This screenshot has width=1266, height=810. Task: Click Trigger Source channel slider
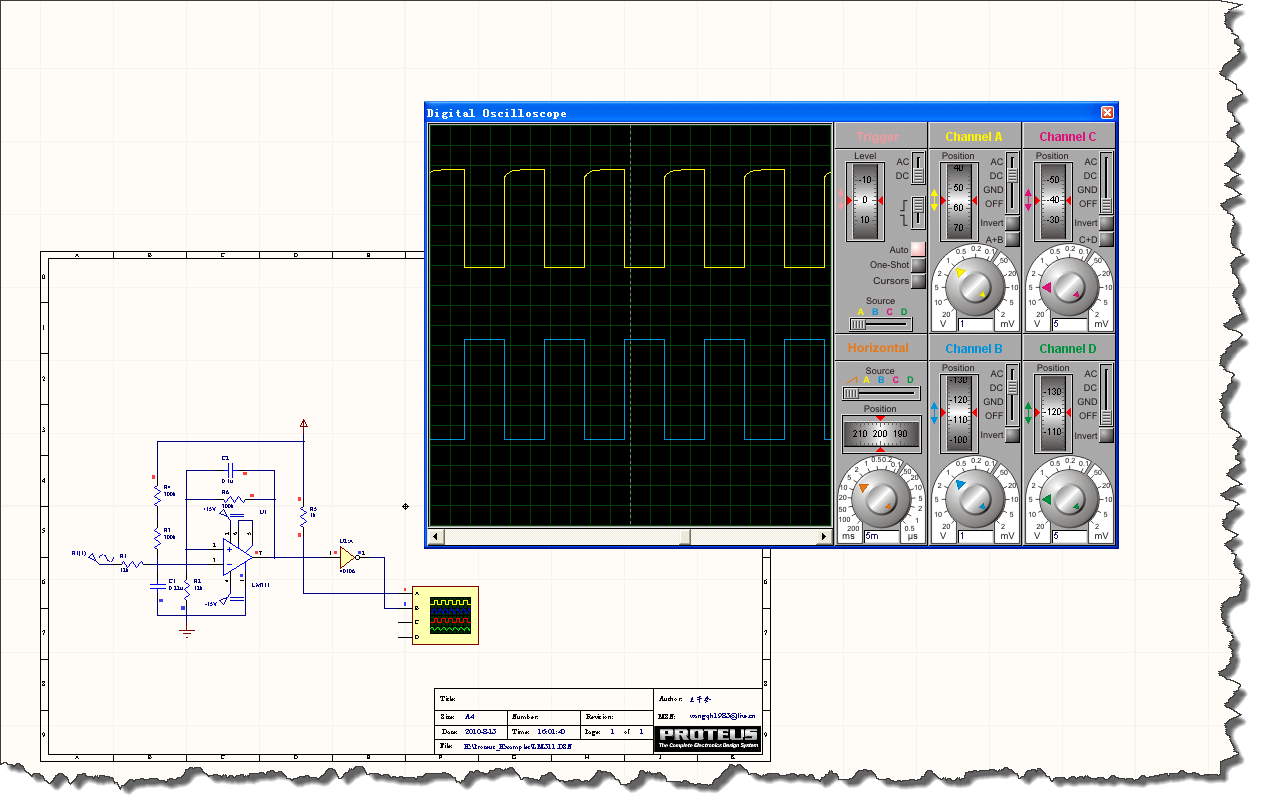(x=880, y=324)
